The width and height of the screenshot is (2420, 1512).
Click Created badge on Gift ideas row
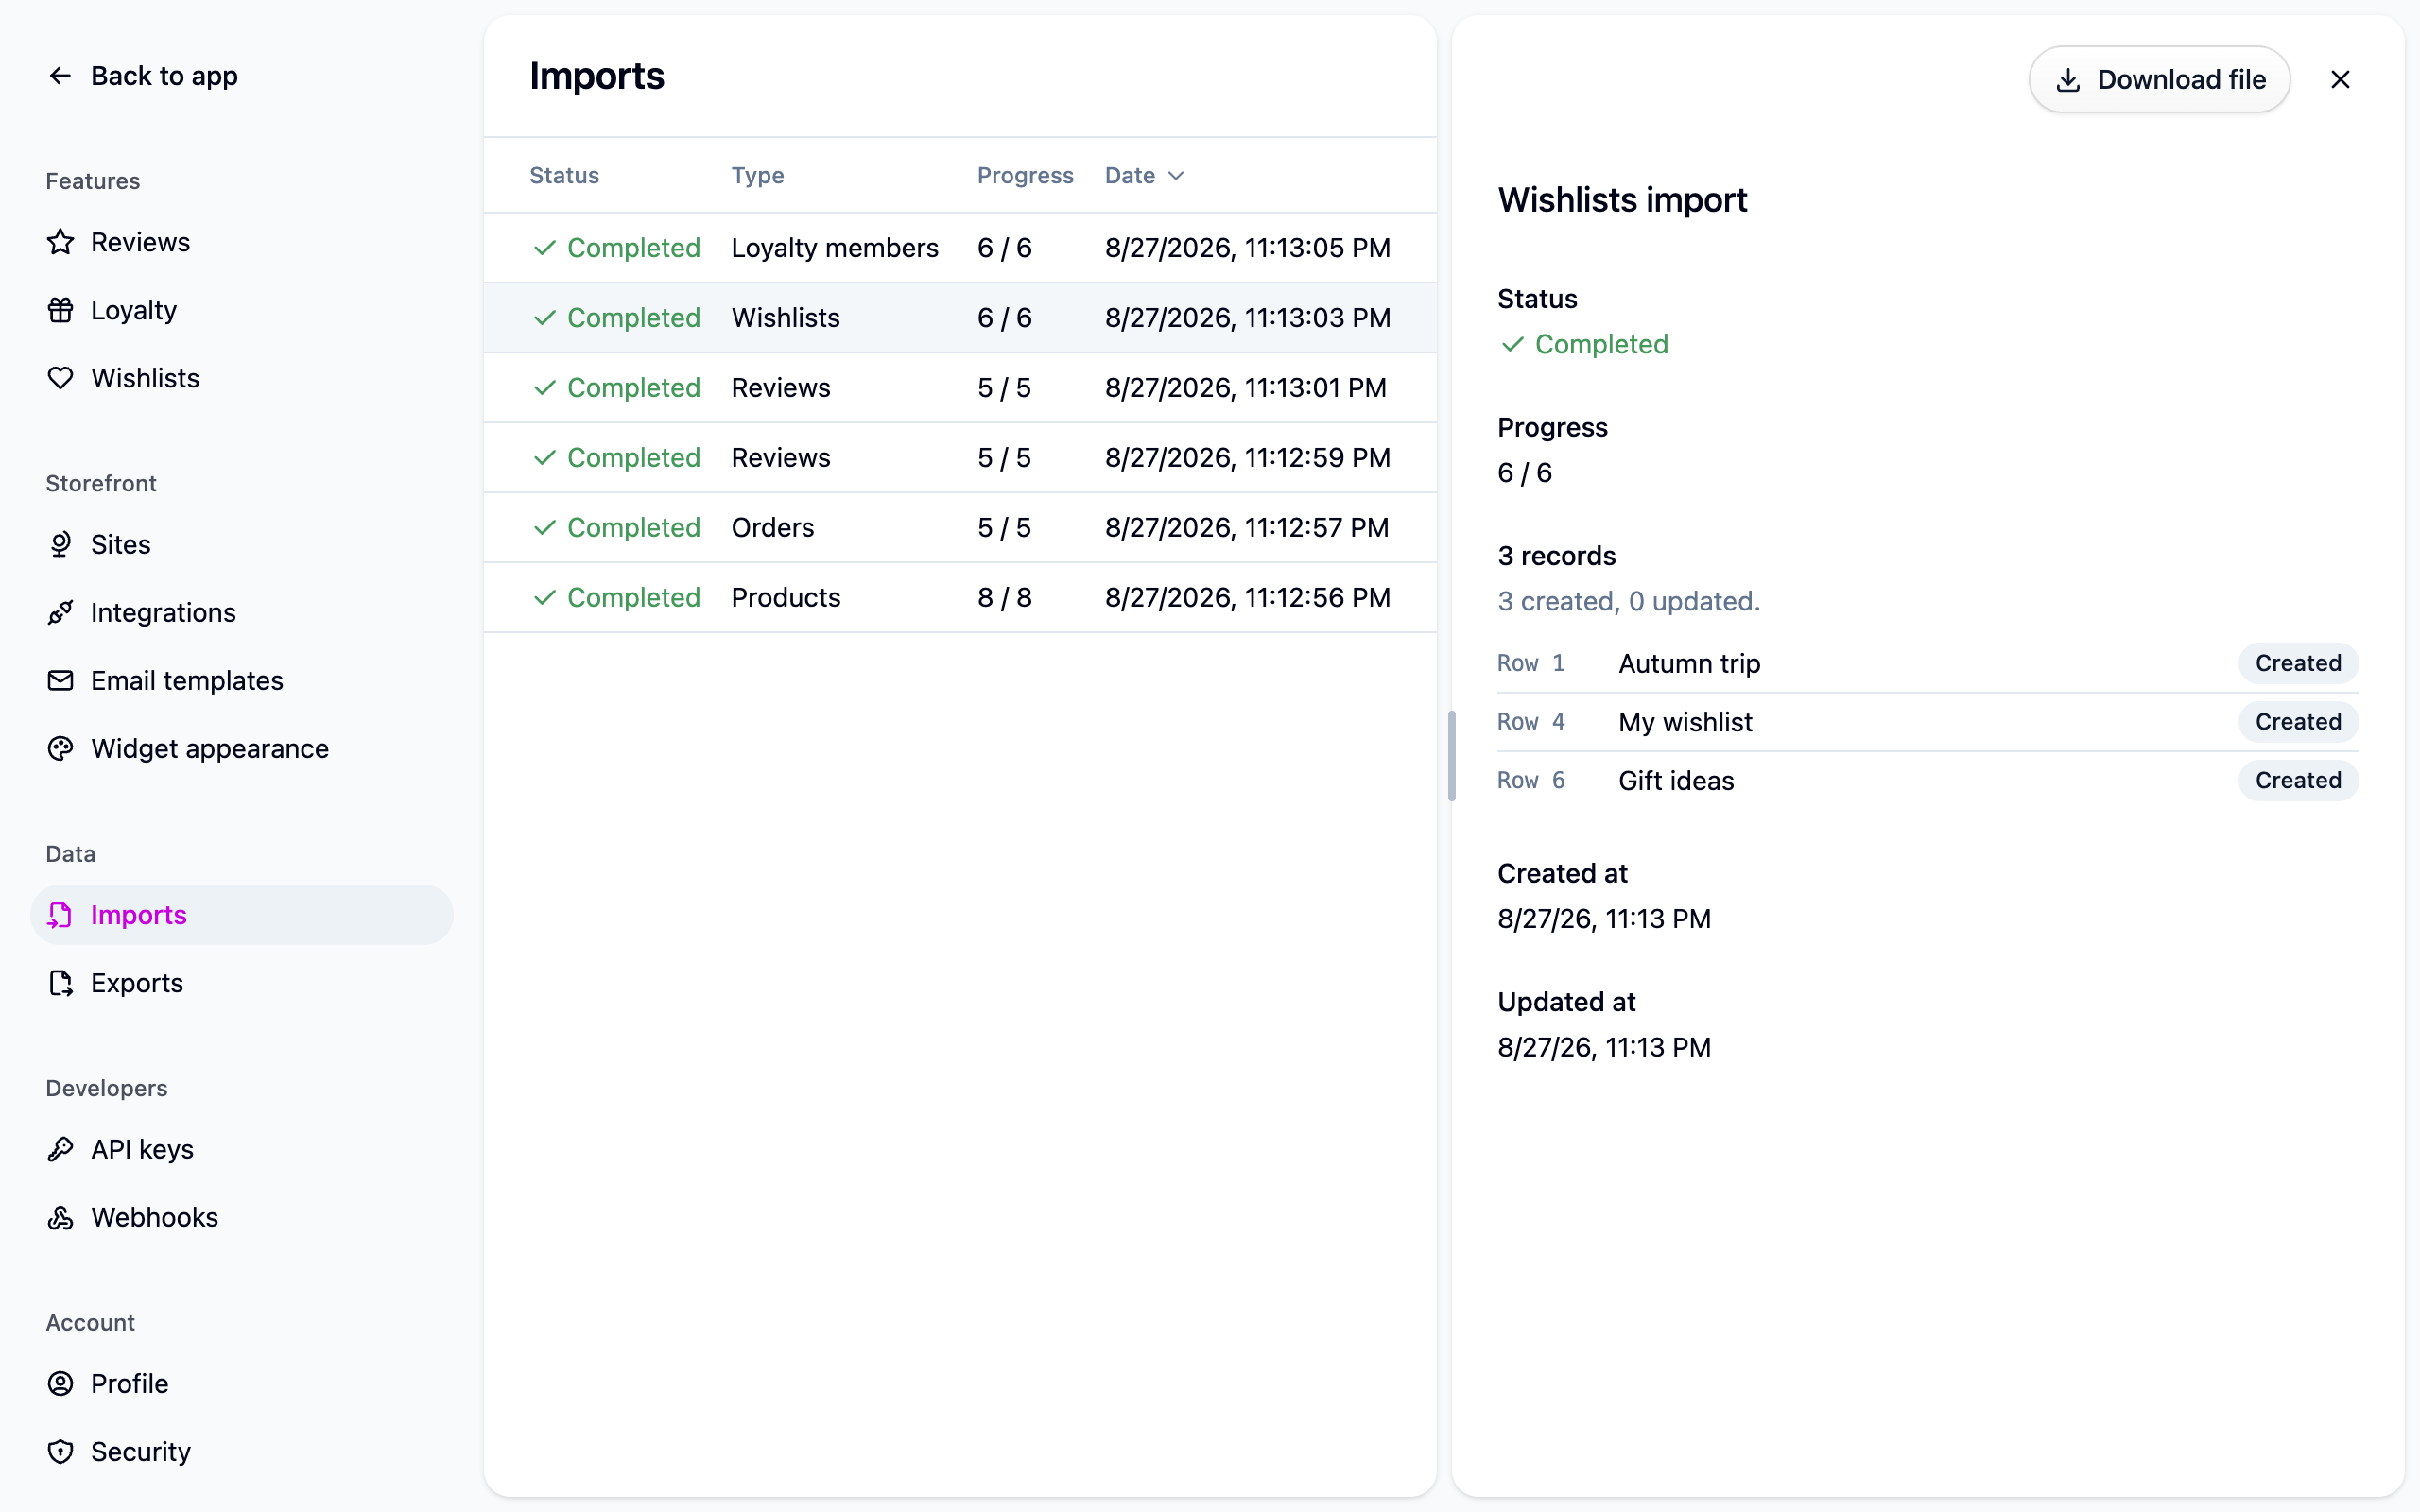click(x=2298, y=780)
